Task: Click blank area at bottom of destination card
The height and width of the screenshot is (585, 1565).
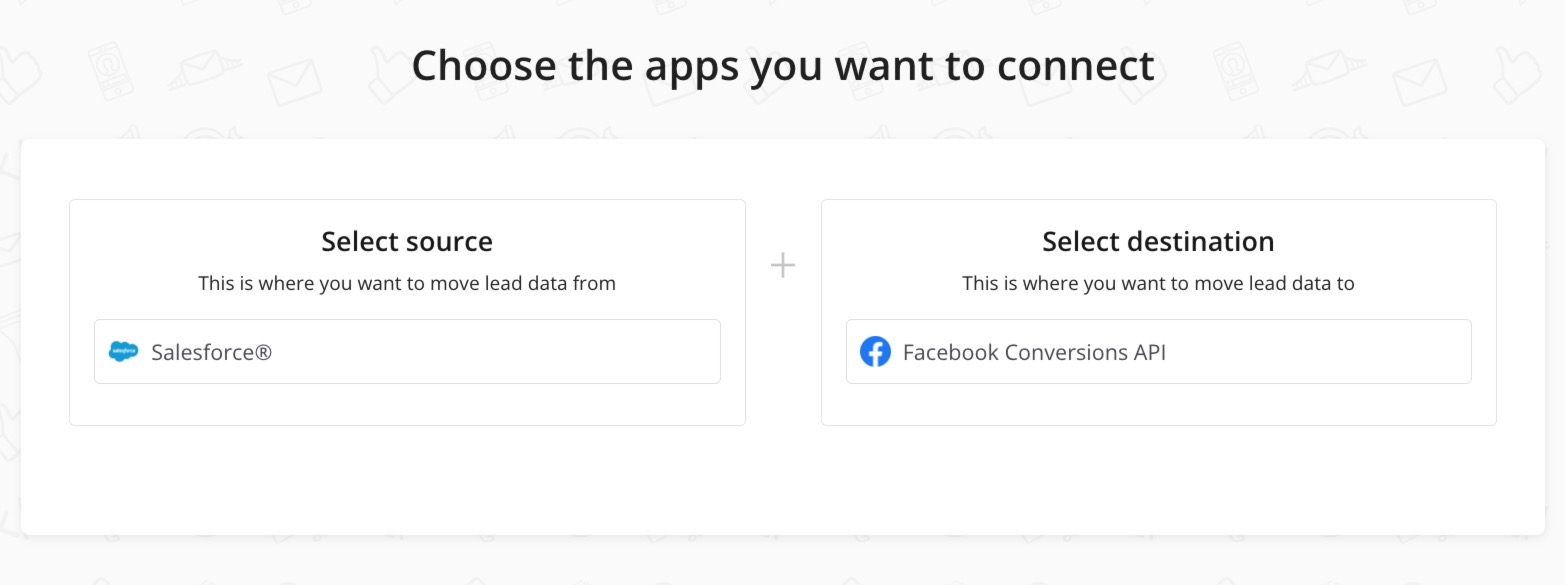Action: click(x=1158, y=405)
